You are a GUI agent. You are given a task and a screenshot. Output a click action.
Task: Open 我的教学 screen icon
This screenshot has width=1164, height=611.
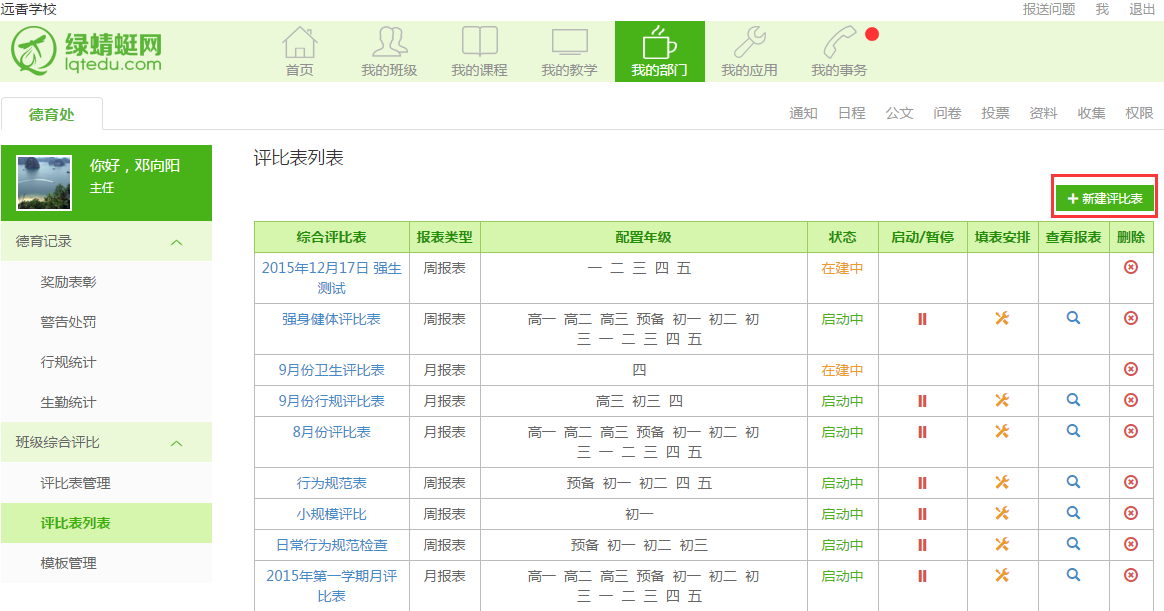coord(569,44)
